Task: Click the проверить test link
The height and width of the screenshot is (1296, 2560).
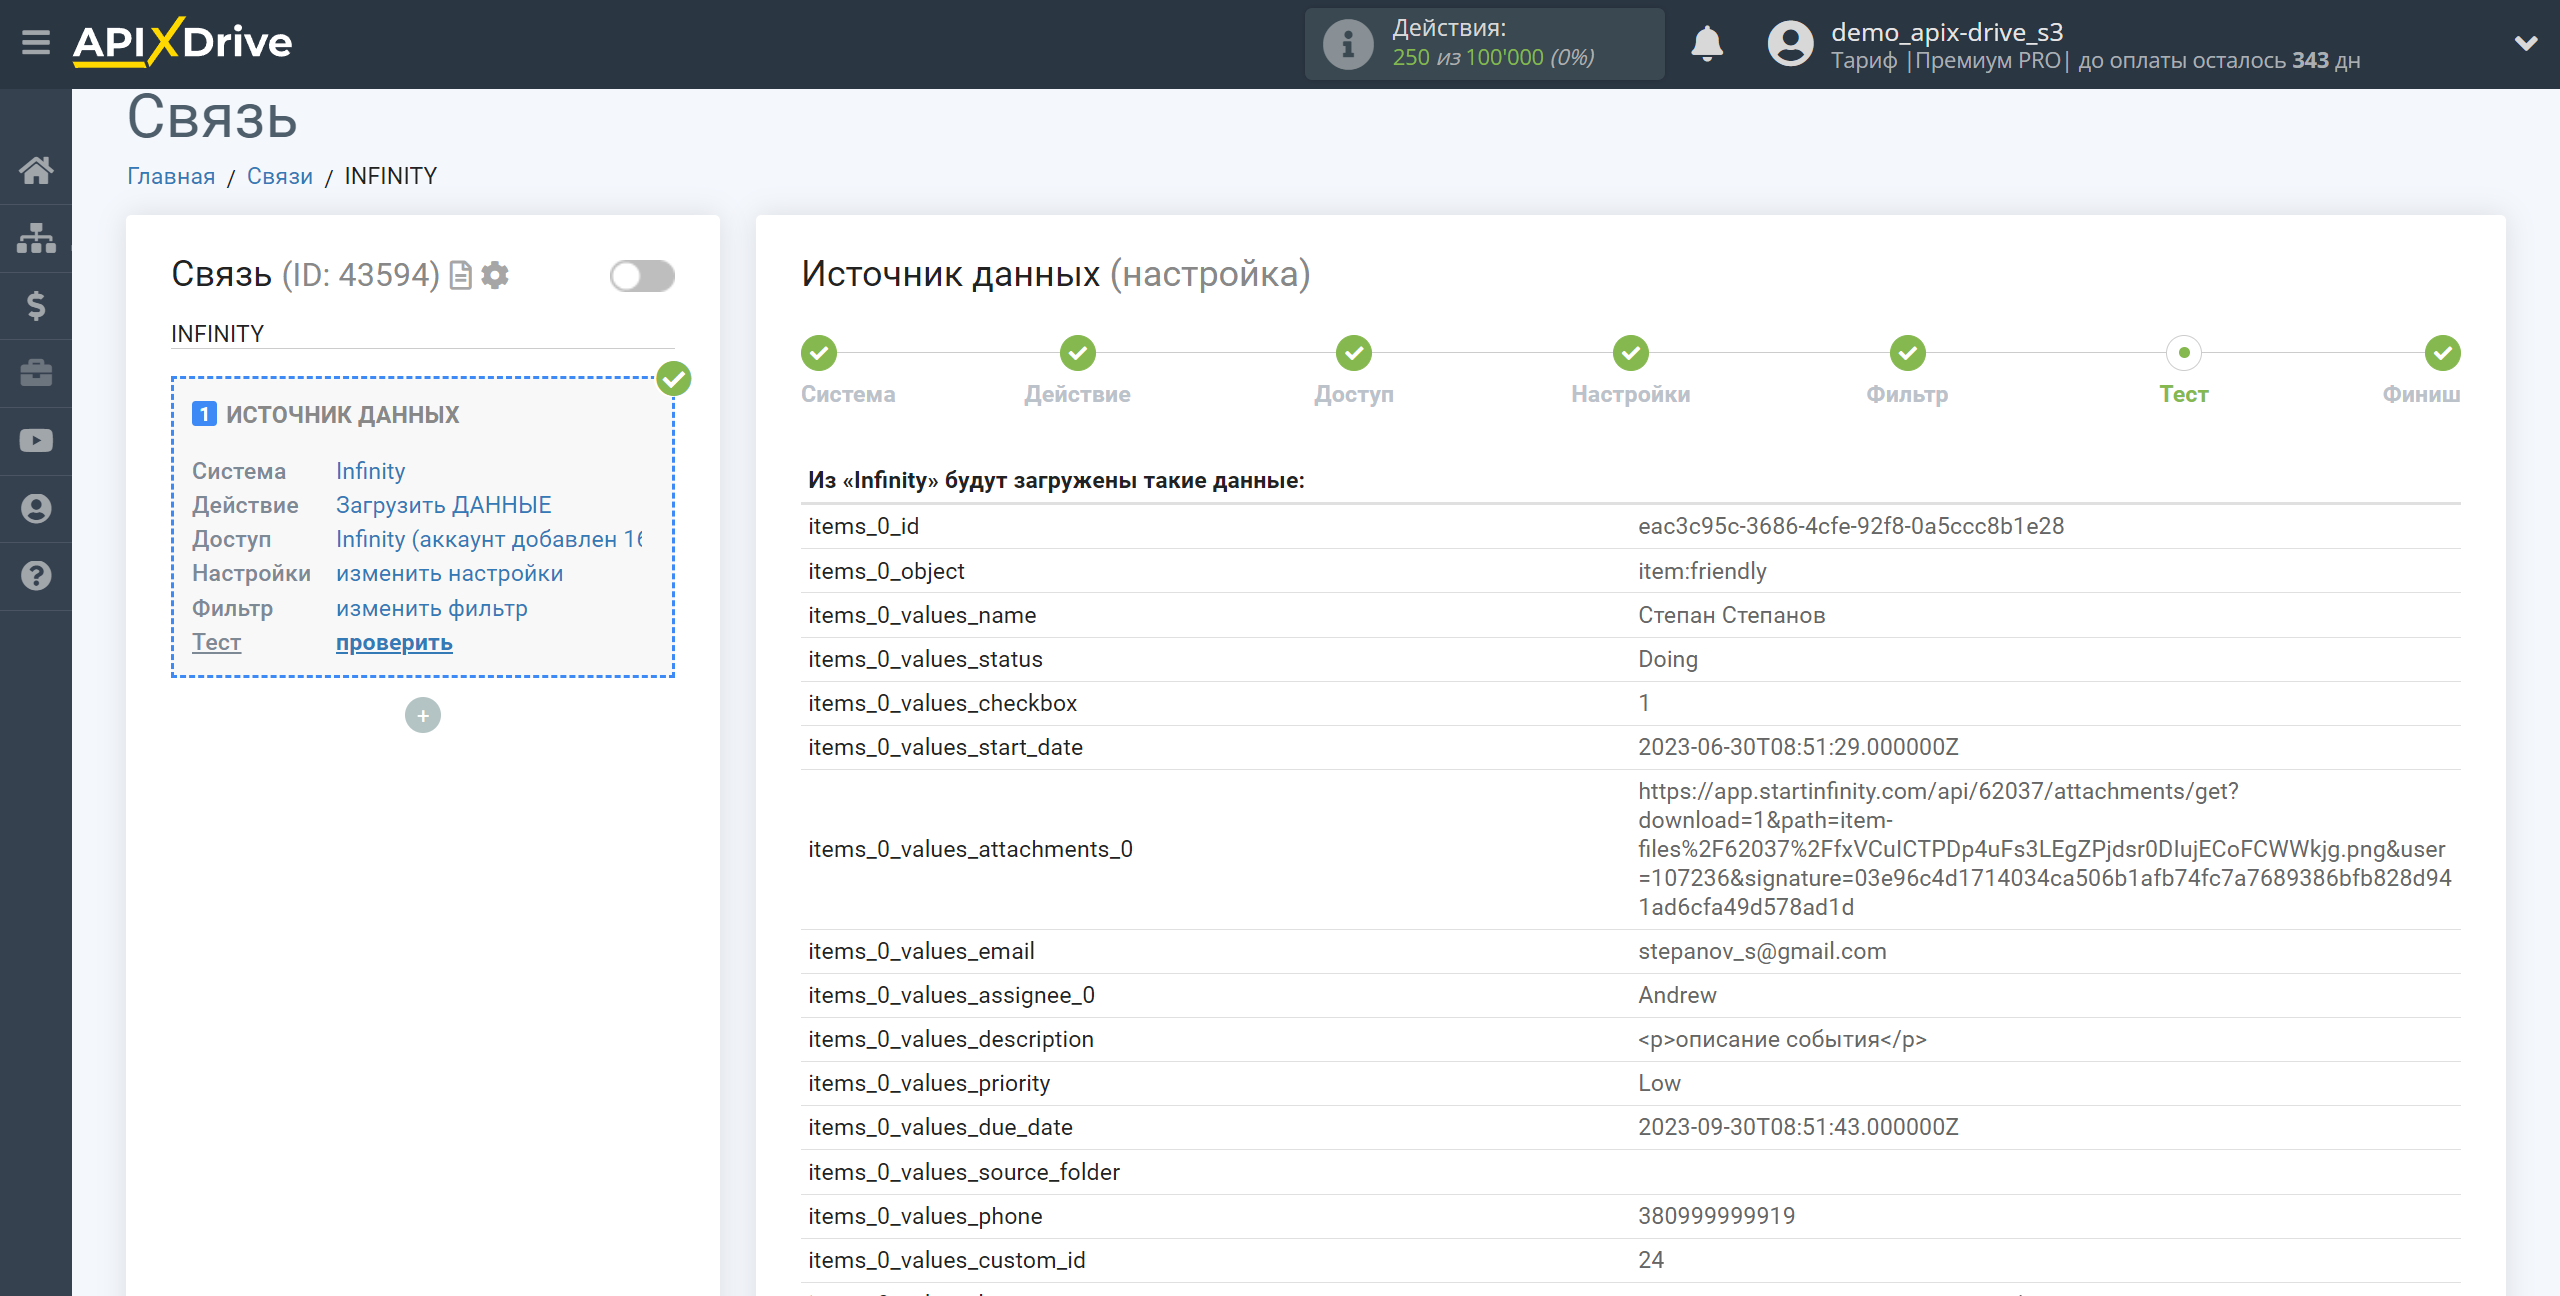Action: 394,642
